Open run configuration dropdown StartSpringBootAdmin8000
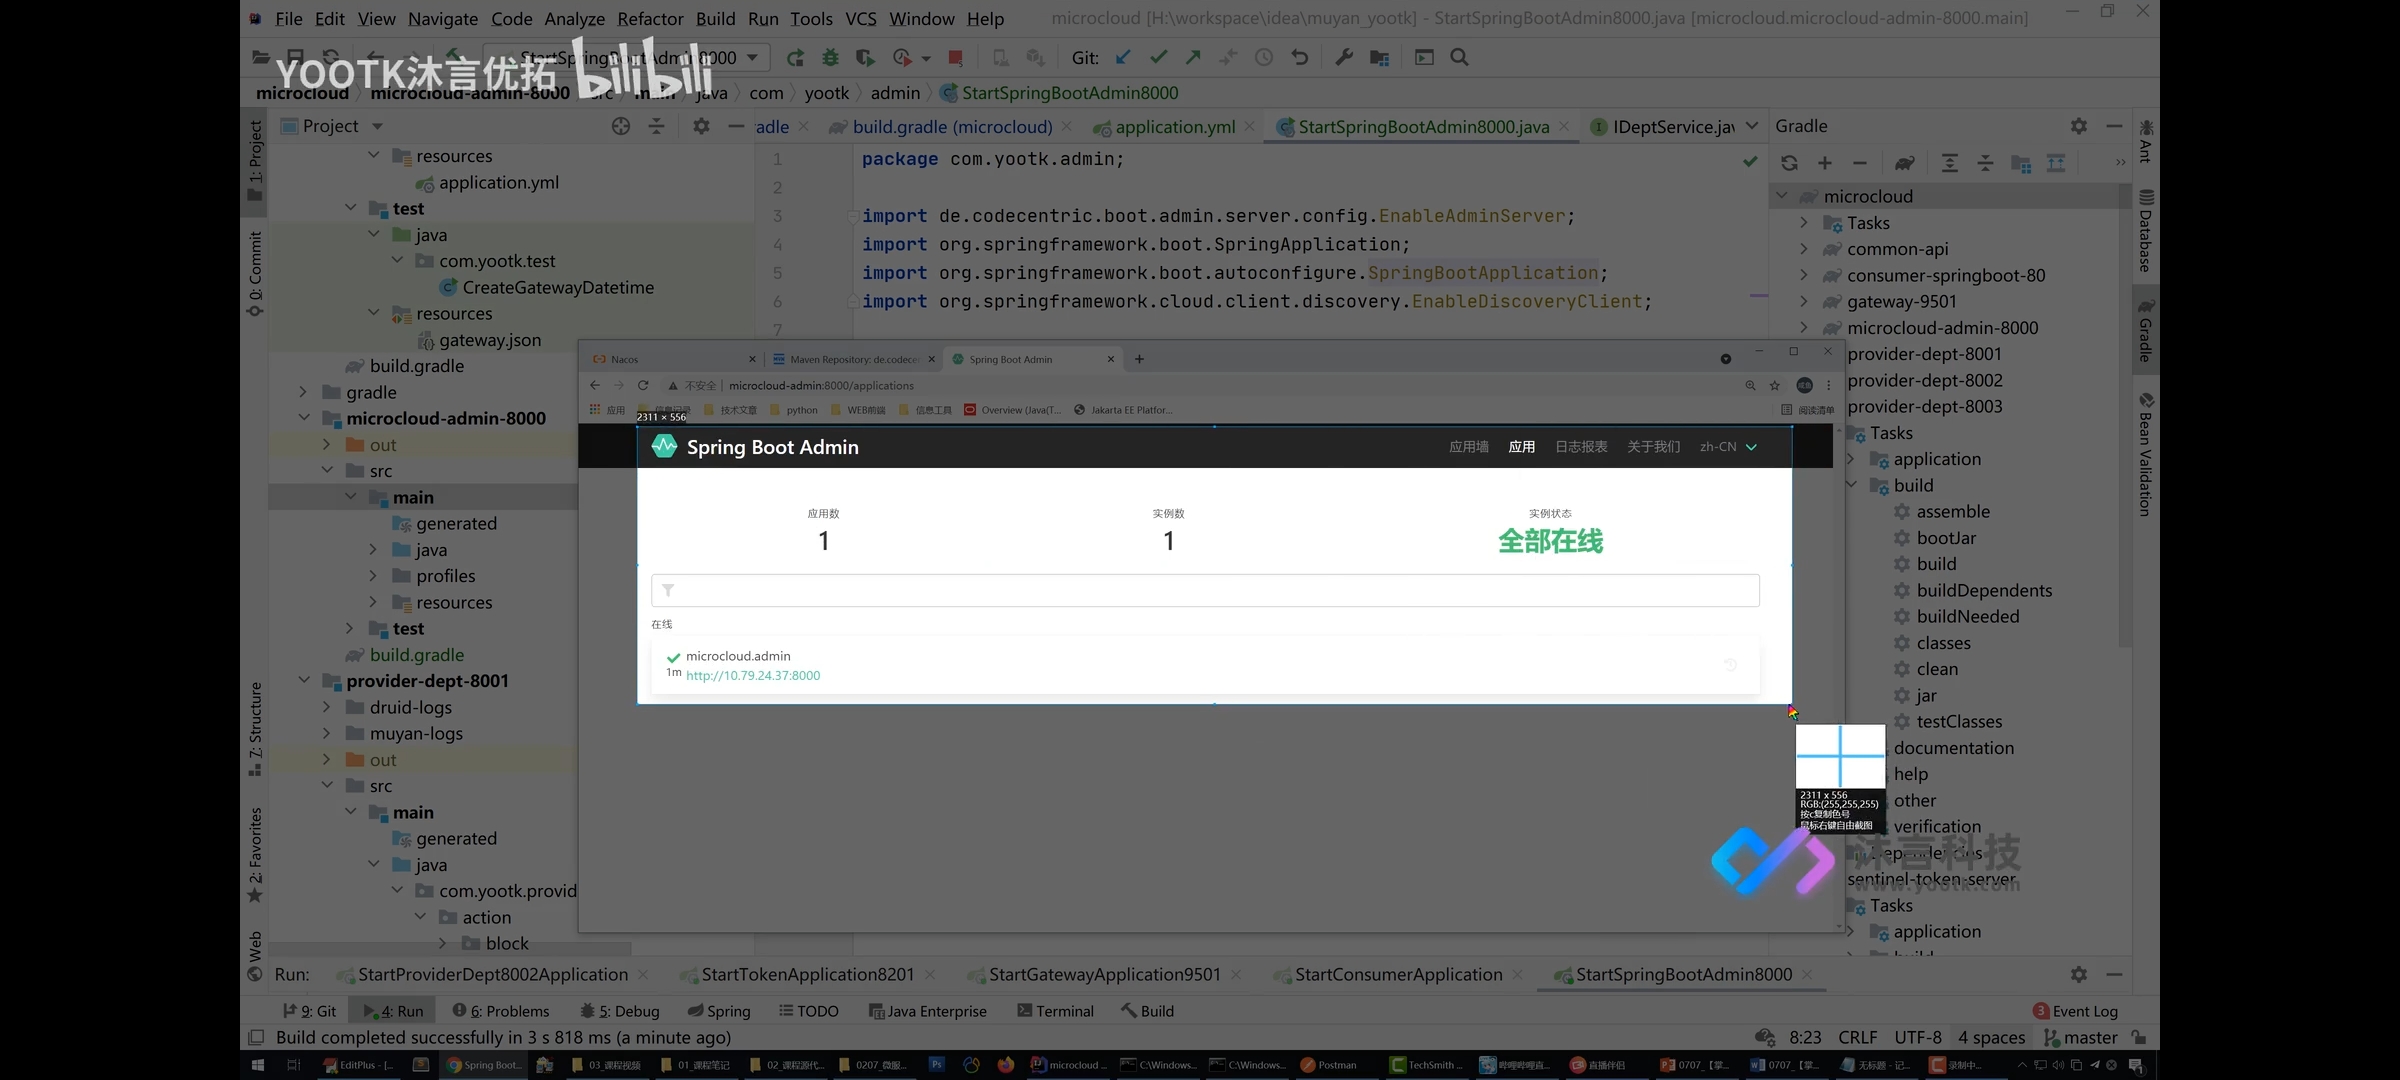Screen dimensions: 2400x1080 [x=627, y=58]
